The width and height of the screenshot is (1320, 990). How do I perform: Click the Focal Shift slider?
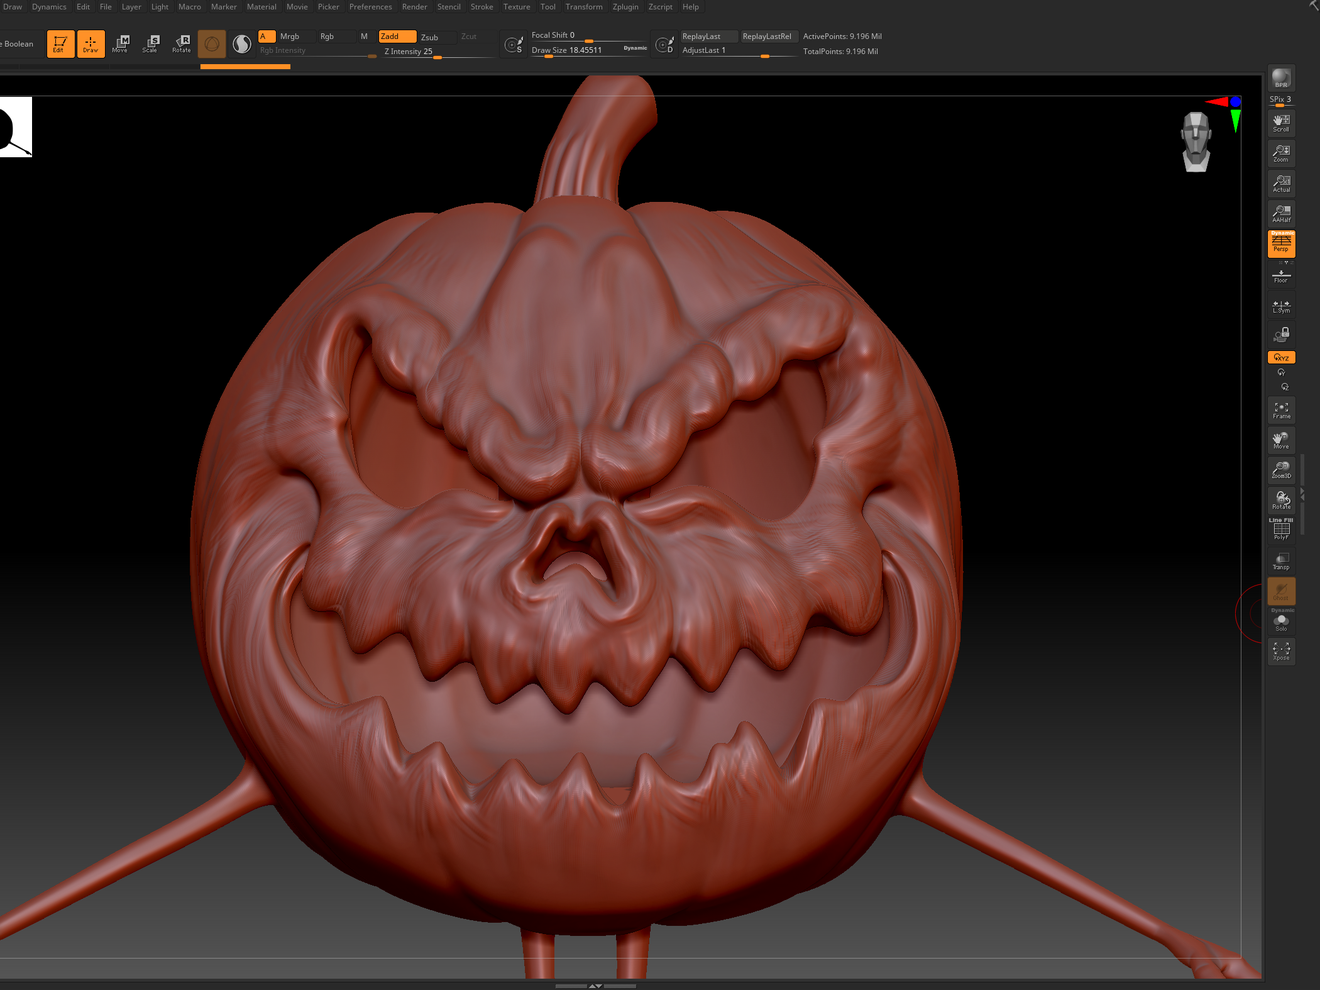(589, 36)
